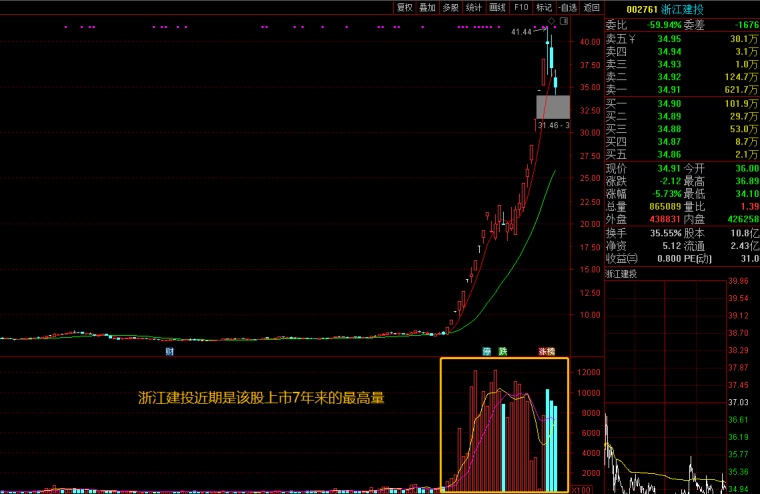760x494 pixels.
Task: Click the stock name 浙江建投 in the header
Action: (x=686, y=8)
